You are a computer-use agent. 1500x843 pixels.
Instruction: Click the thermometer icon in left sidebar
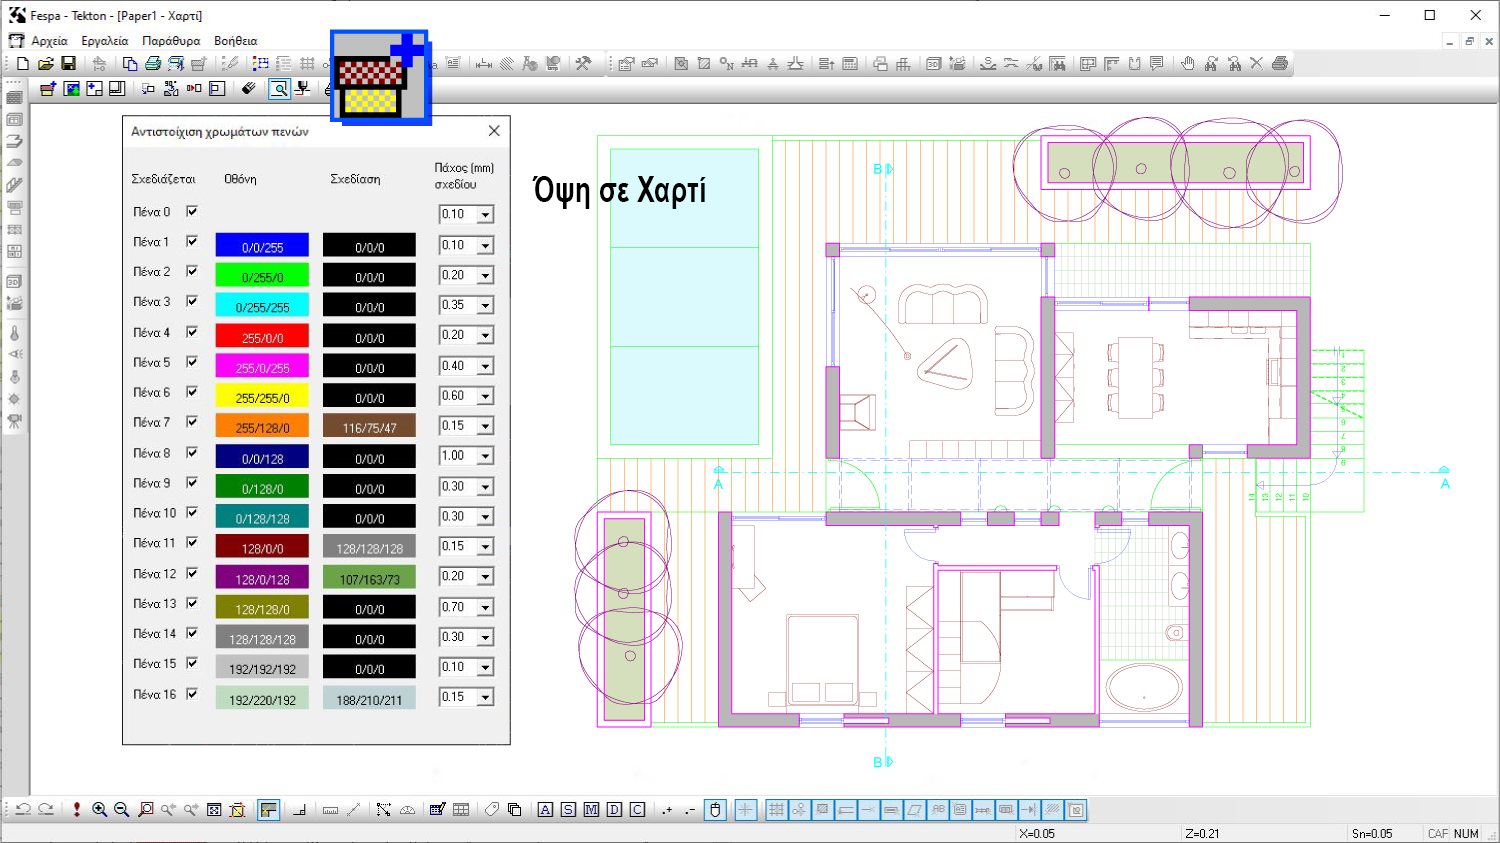point(14,333)
